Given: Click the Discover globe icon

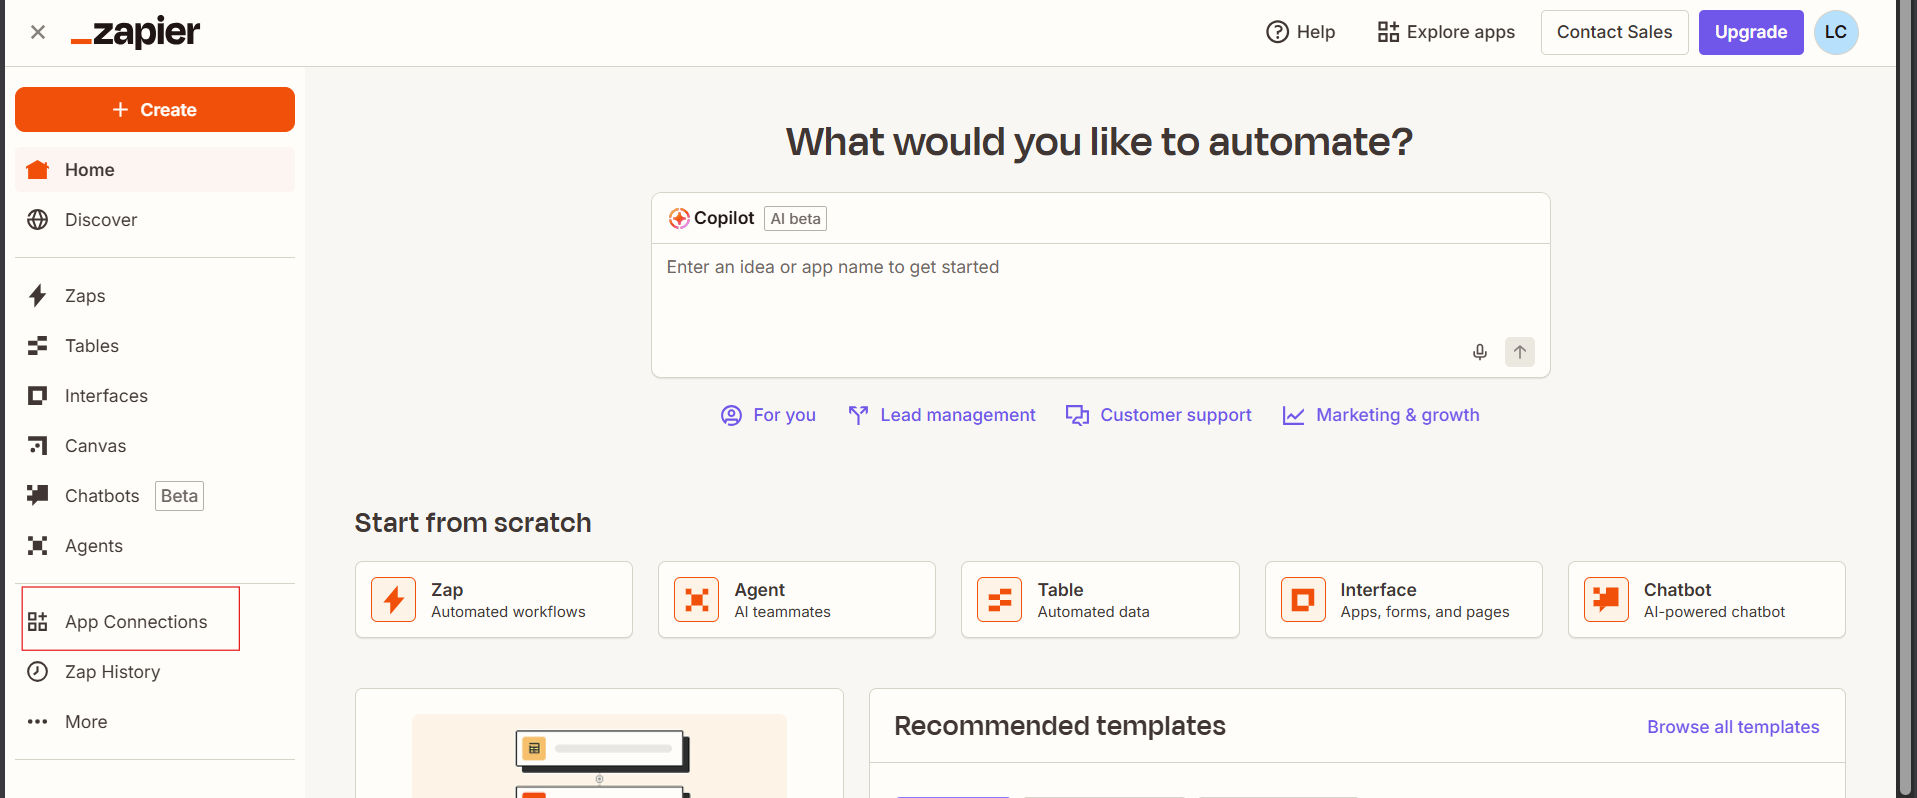Looking at the screenshot, I should pyautogui.click(x=38, y=219).
